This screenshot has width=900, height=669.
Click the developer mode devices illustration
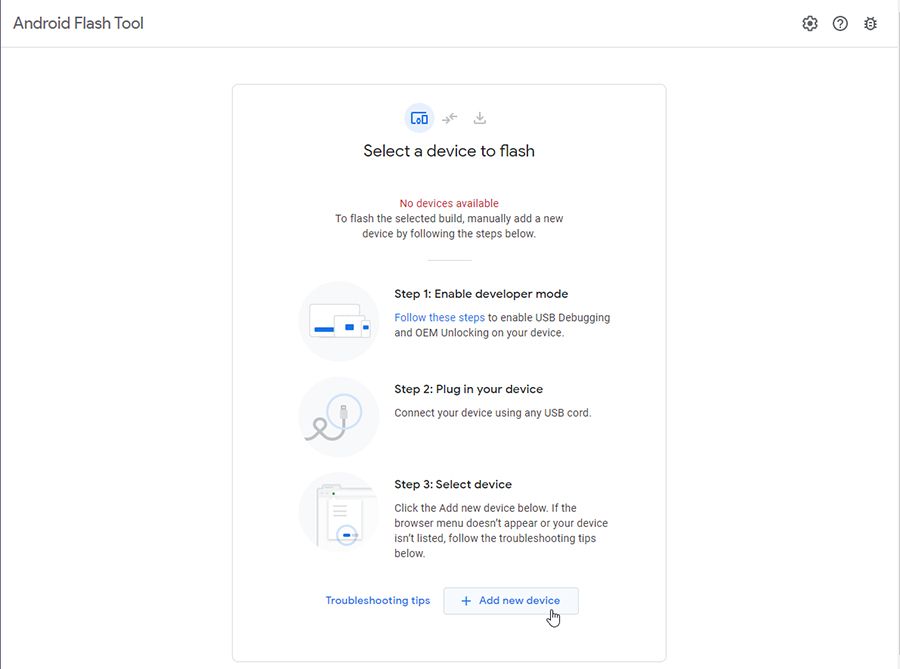[339, 321]
